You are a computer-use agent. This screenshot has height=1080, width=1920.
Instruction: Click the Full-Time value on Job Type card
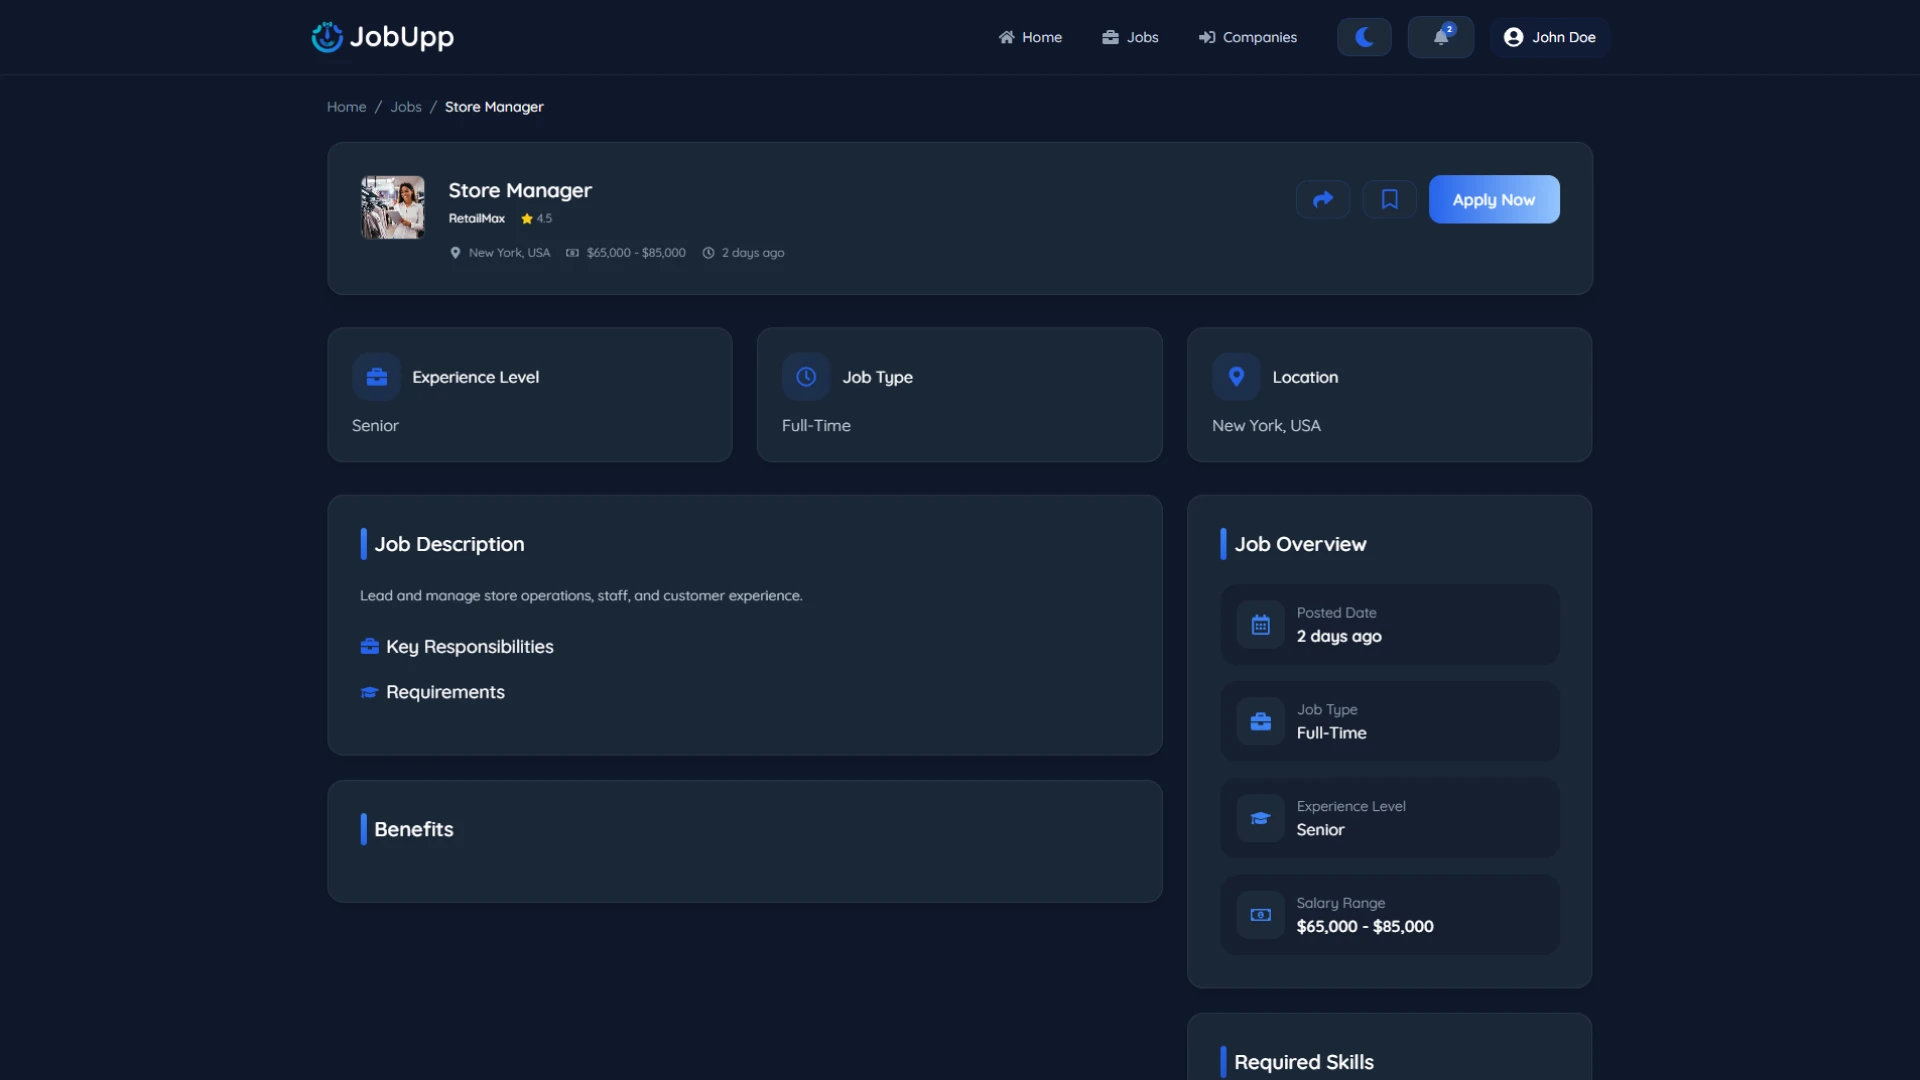click(x=816, y=426)
